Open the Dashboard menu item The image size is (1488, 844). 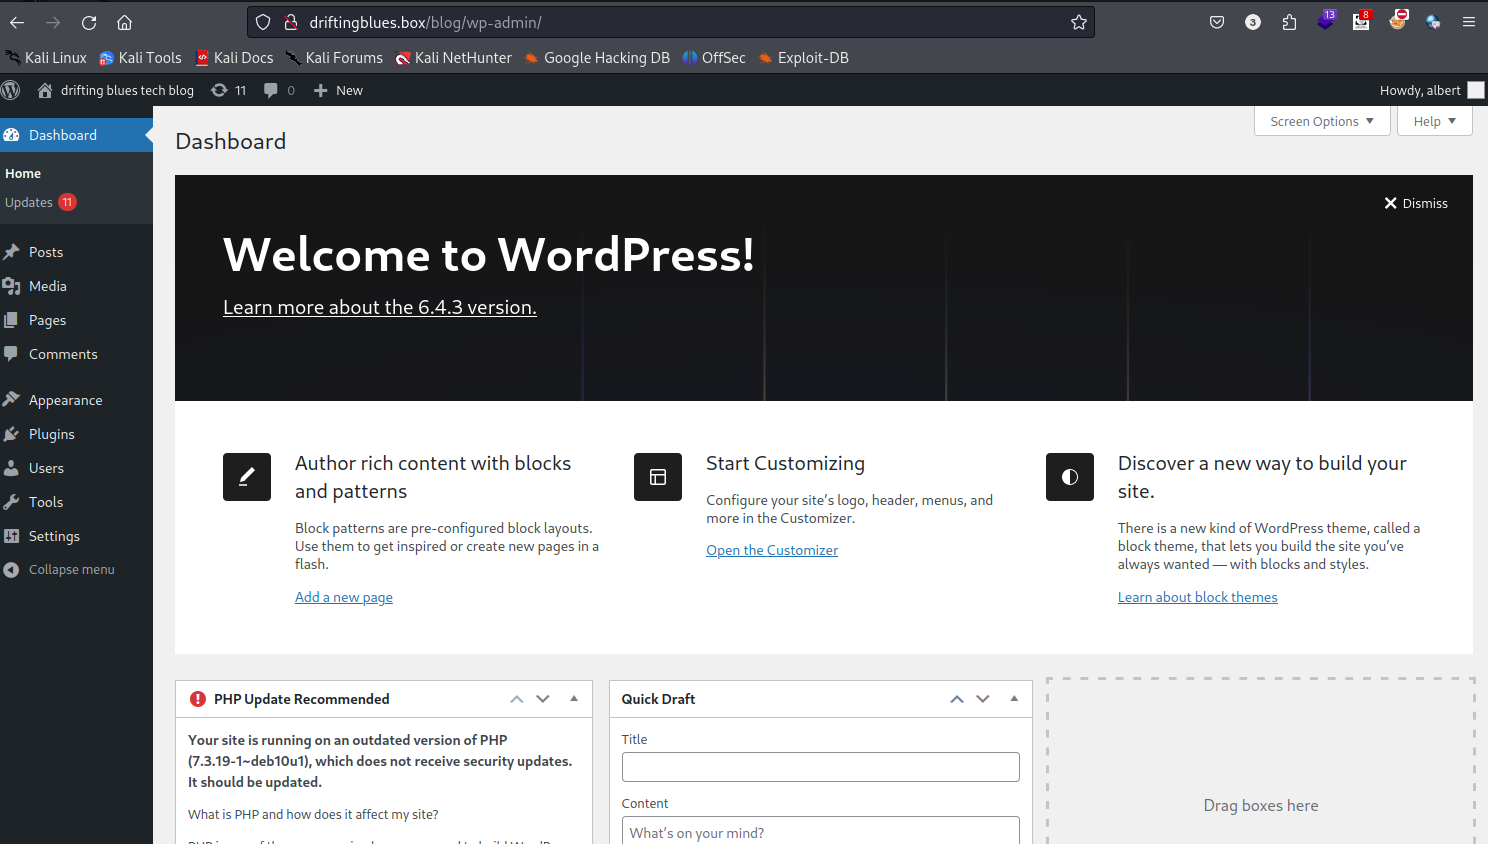(76, 135)
